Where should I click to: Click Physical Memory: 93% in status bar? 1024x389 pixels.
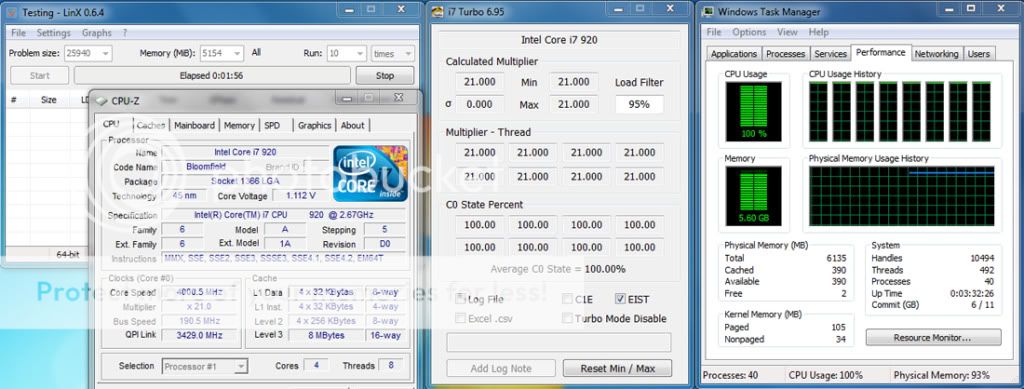(941, 375)
